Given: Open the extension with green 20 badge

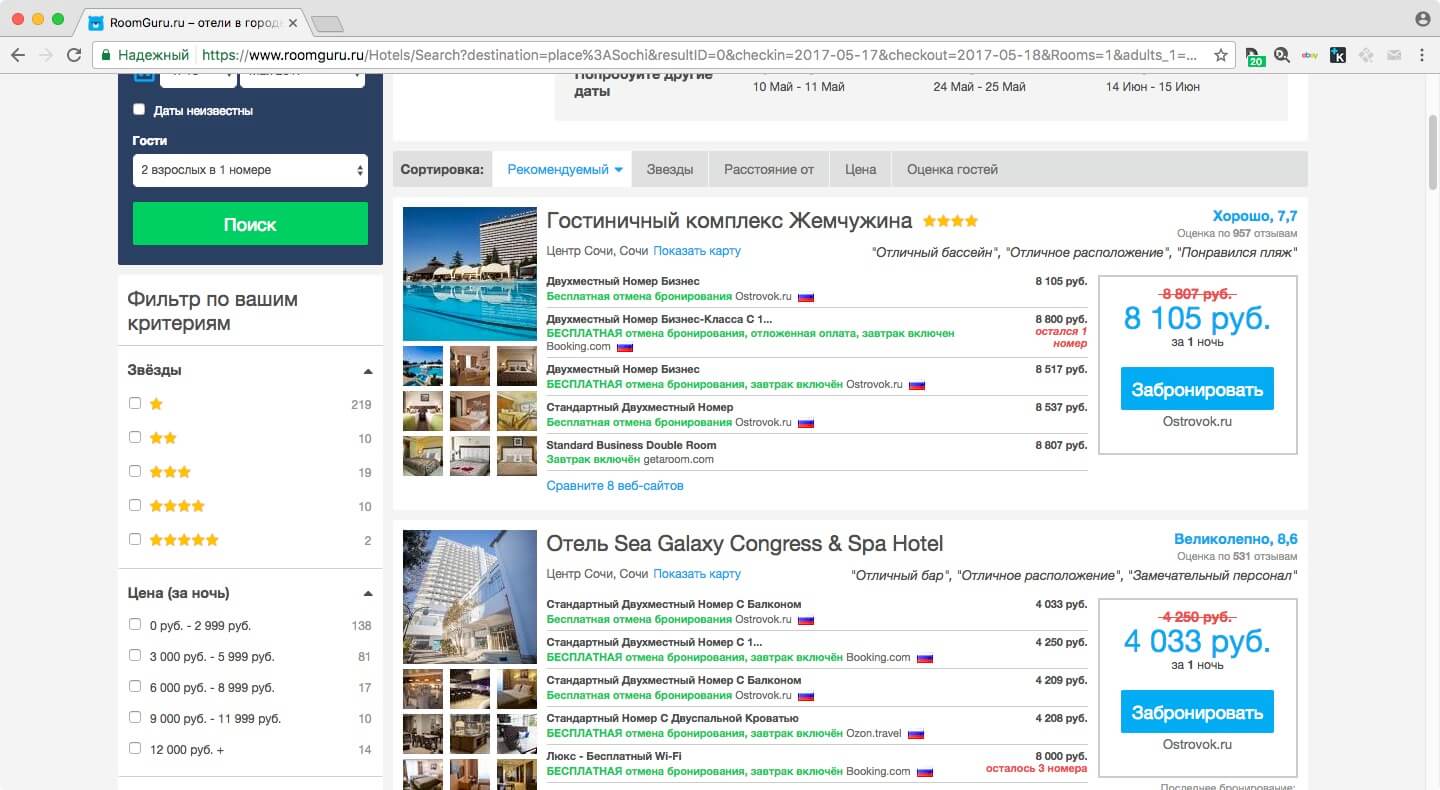Looking at the screenshot, I should tap(1256, 56).
